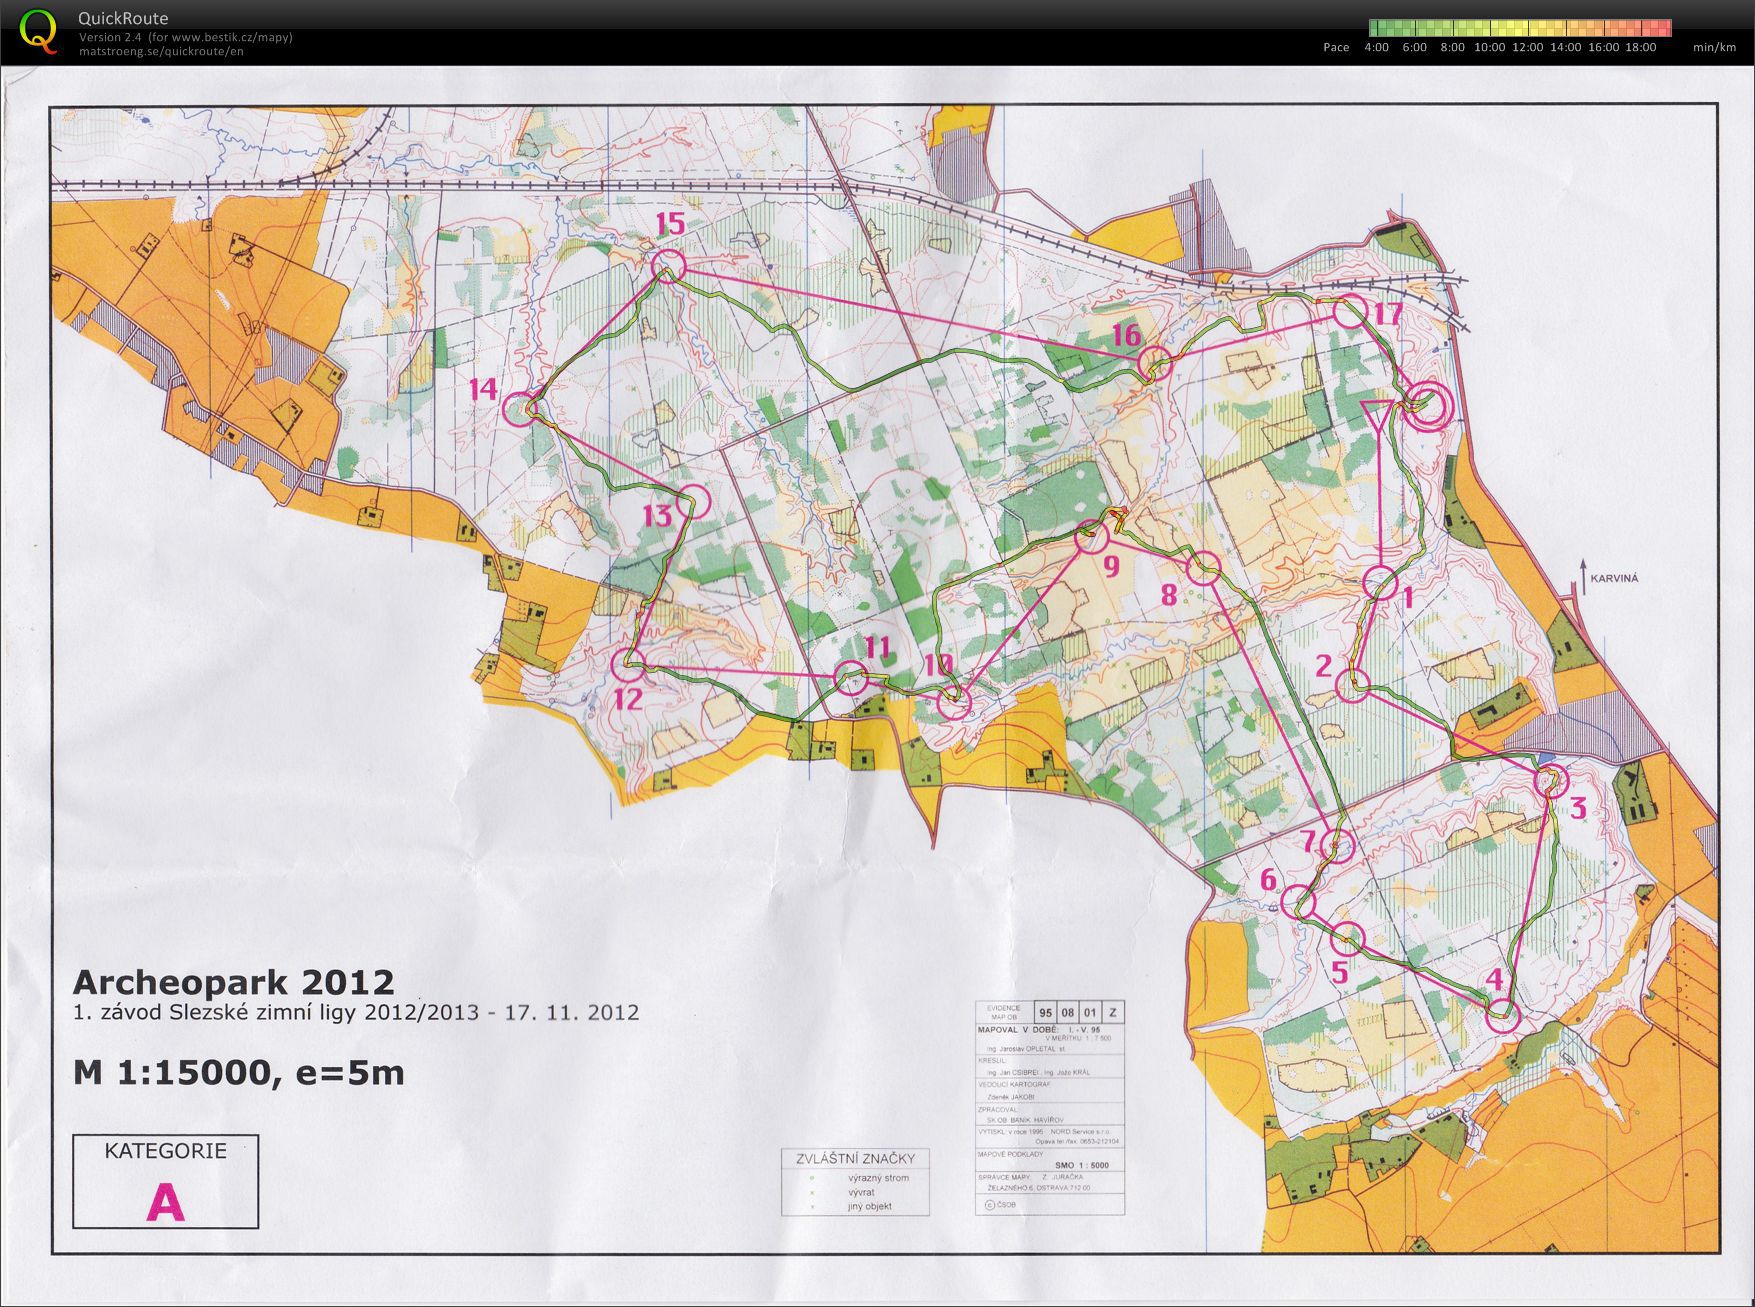The image size is (1755, 1307).
Task: Click the min/km unit label
Action: (x=1714, y=47)
